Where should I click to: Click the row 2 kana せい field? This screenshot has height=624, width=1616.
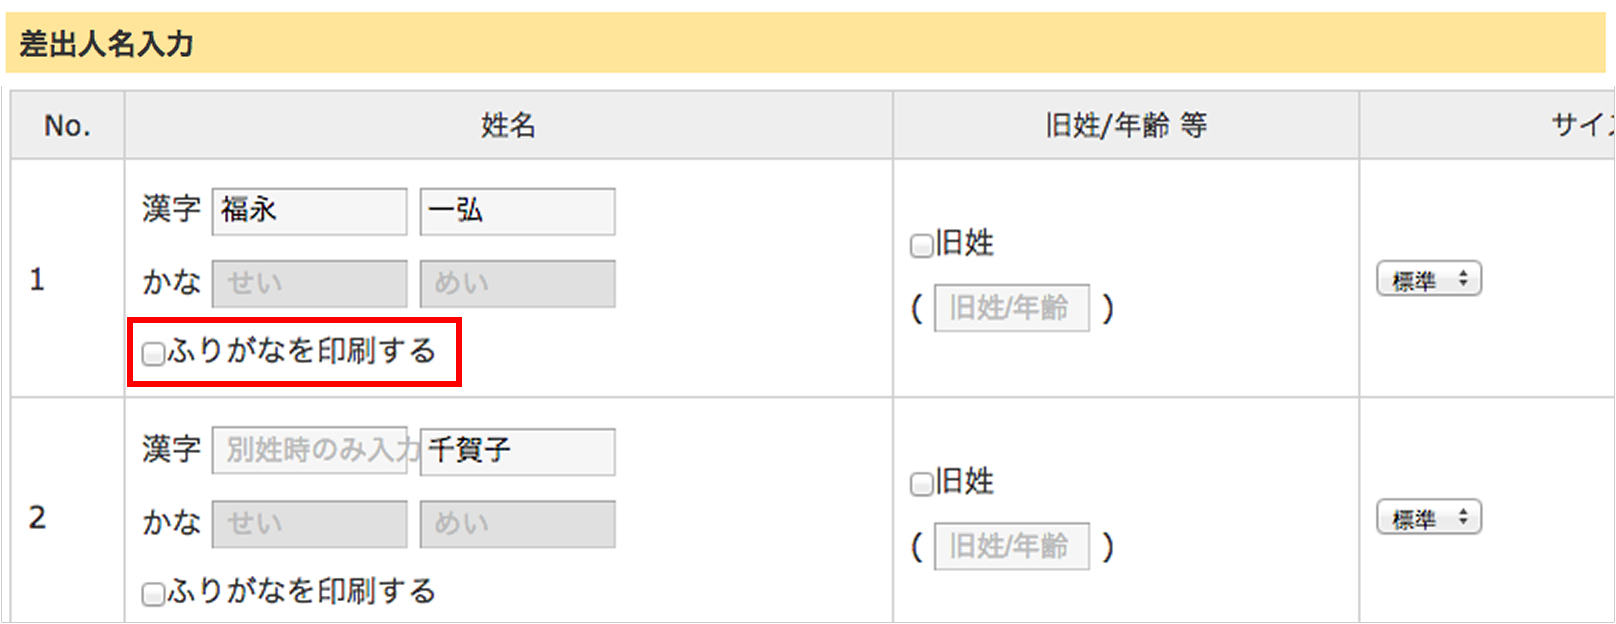(x=309, y=524)
